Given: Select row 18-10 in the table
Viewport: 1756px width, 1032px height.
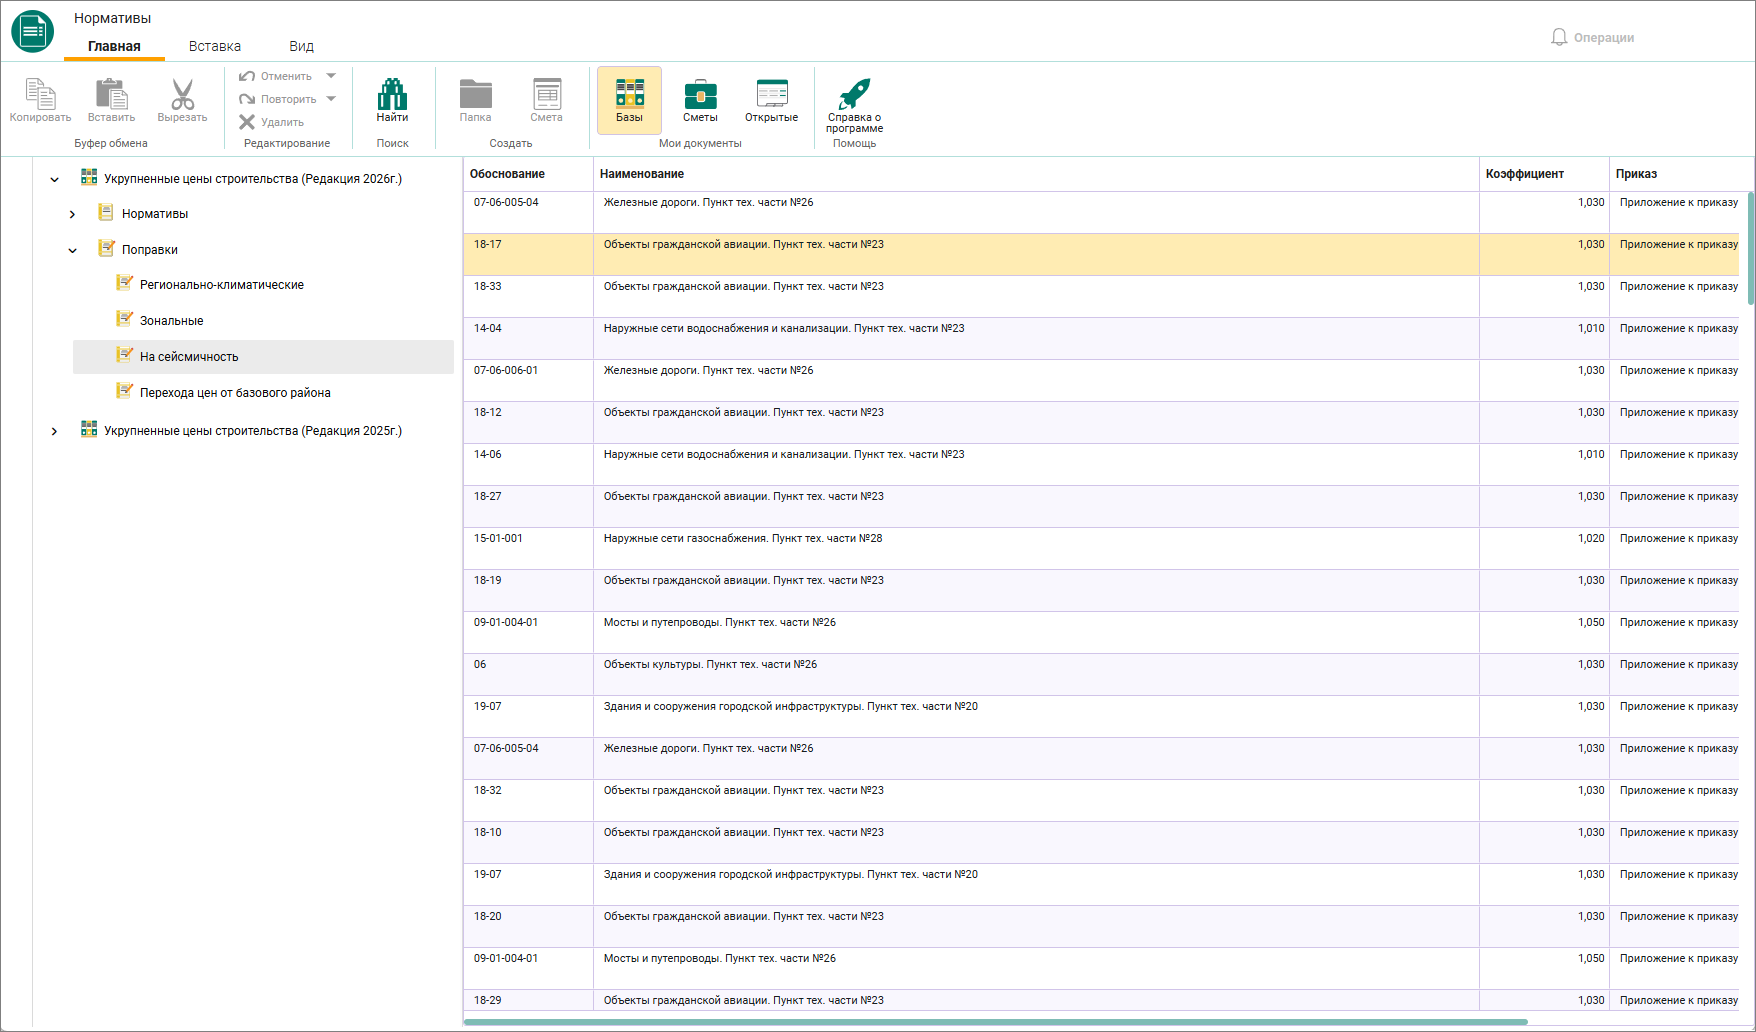Looking at the screenshot, I should tap(1101, 842).
